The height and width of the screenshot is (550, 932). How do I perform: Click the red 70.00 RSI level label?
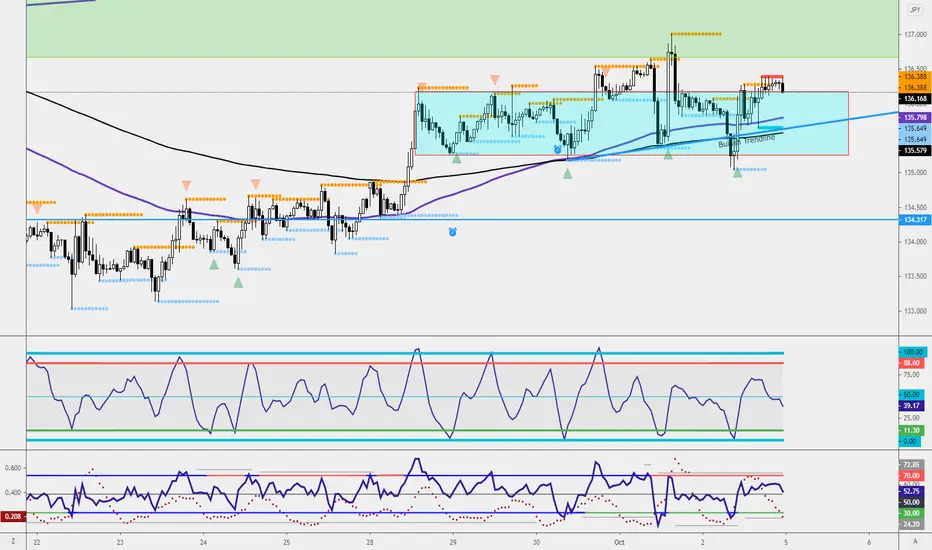click(912, 476)
